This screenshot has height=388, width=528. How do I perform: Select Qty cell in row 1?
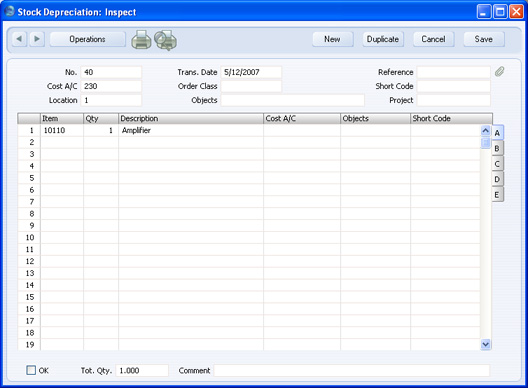click(x=101, y=130)
